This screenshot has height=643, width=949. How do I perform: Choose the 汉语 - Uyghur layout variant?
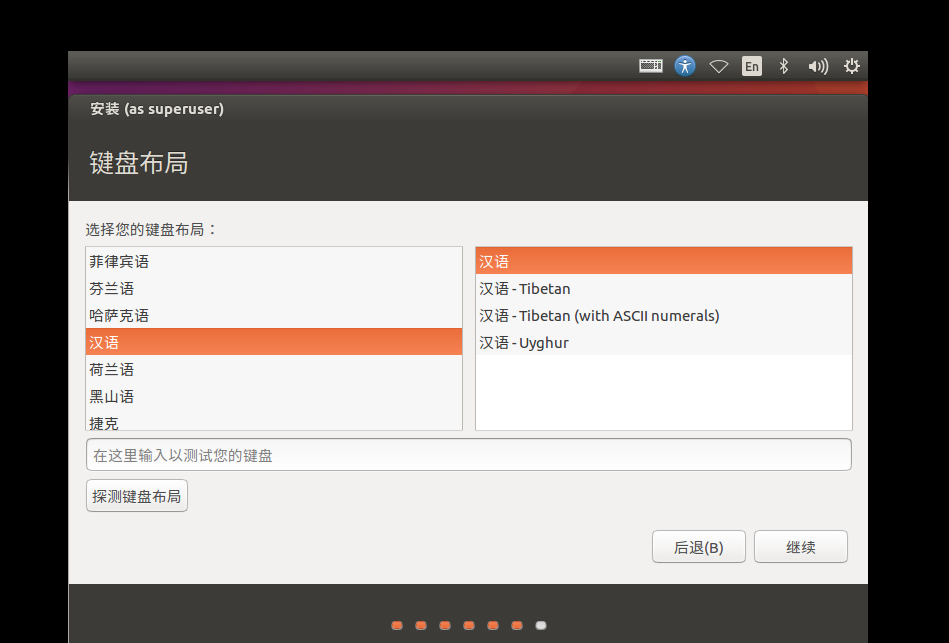click(x=664, y=342)
